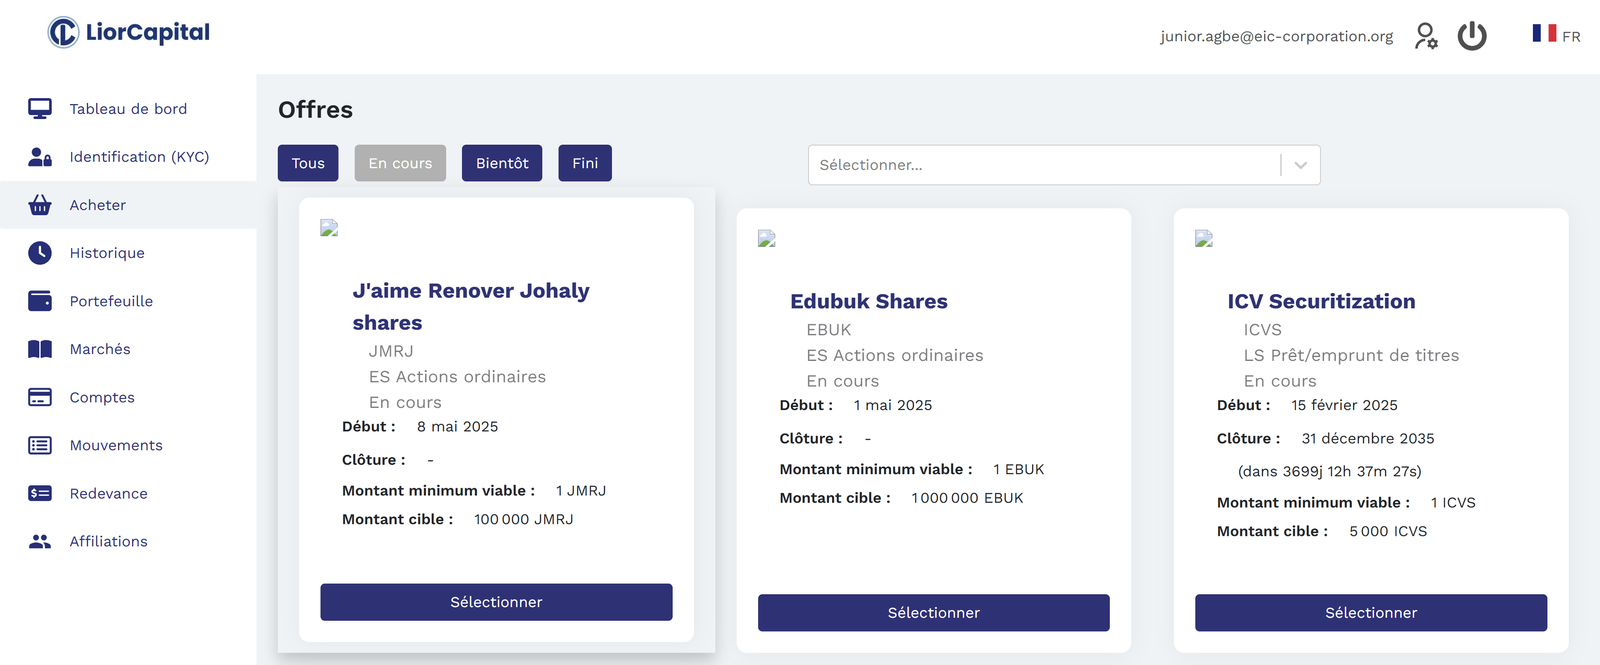The width and height of the screenshot is (1600, 665).
Task: Open the FR language selector
Action: 1556,35
